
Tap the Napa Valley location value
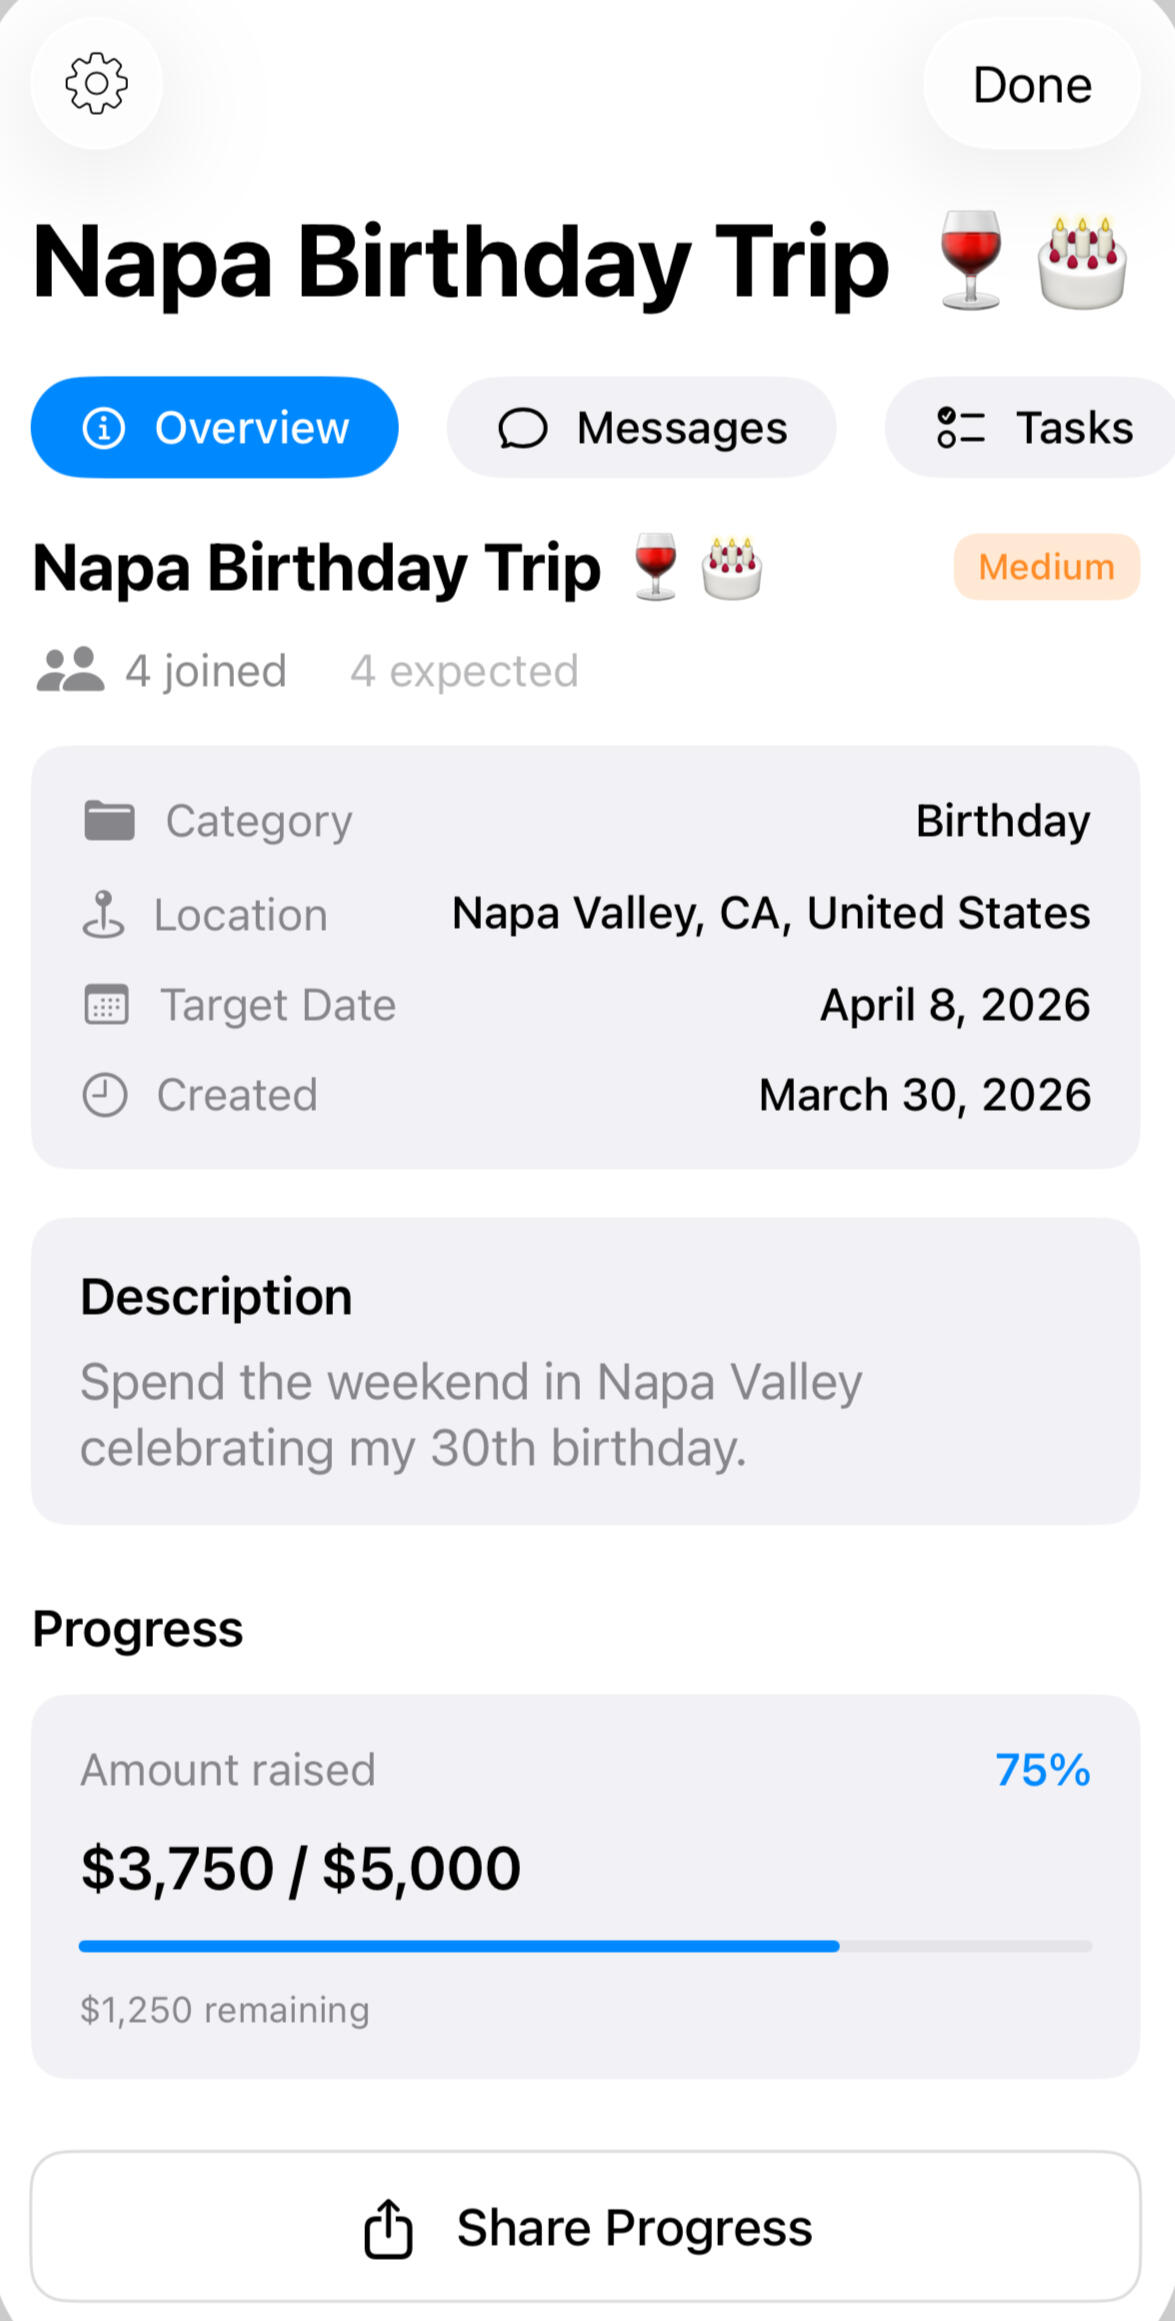coord(770,913)
